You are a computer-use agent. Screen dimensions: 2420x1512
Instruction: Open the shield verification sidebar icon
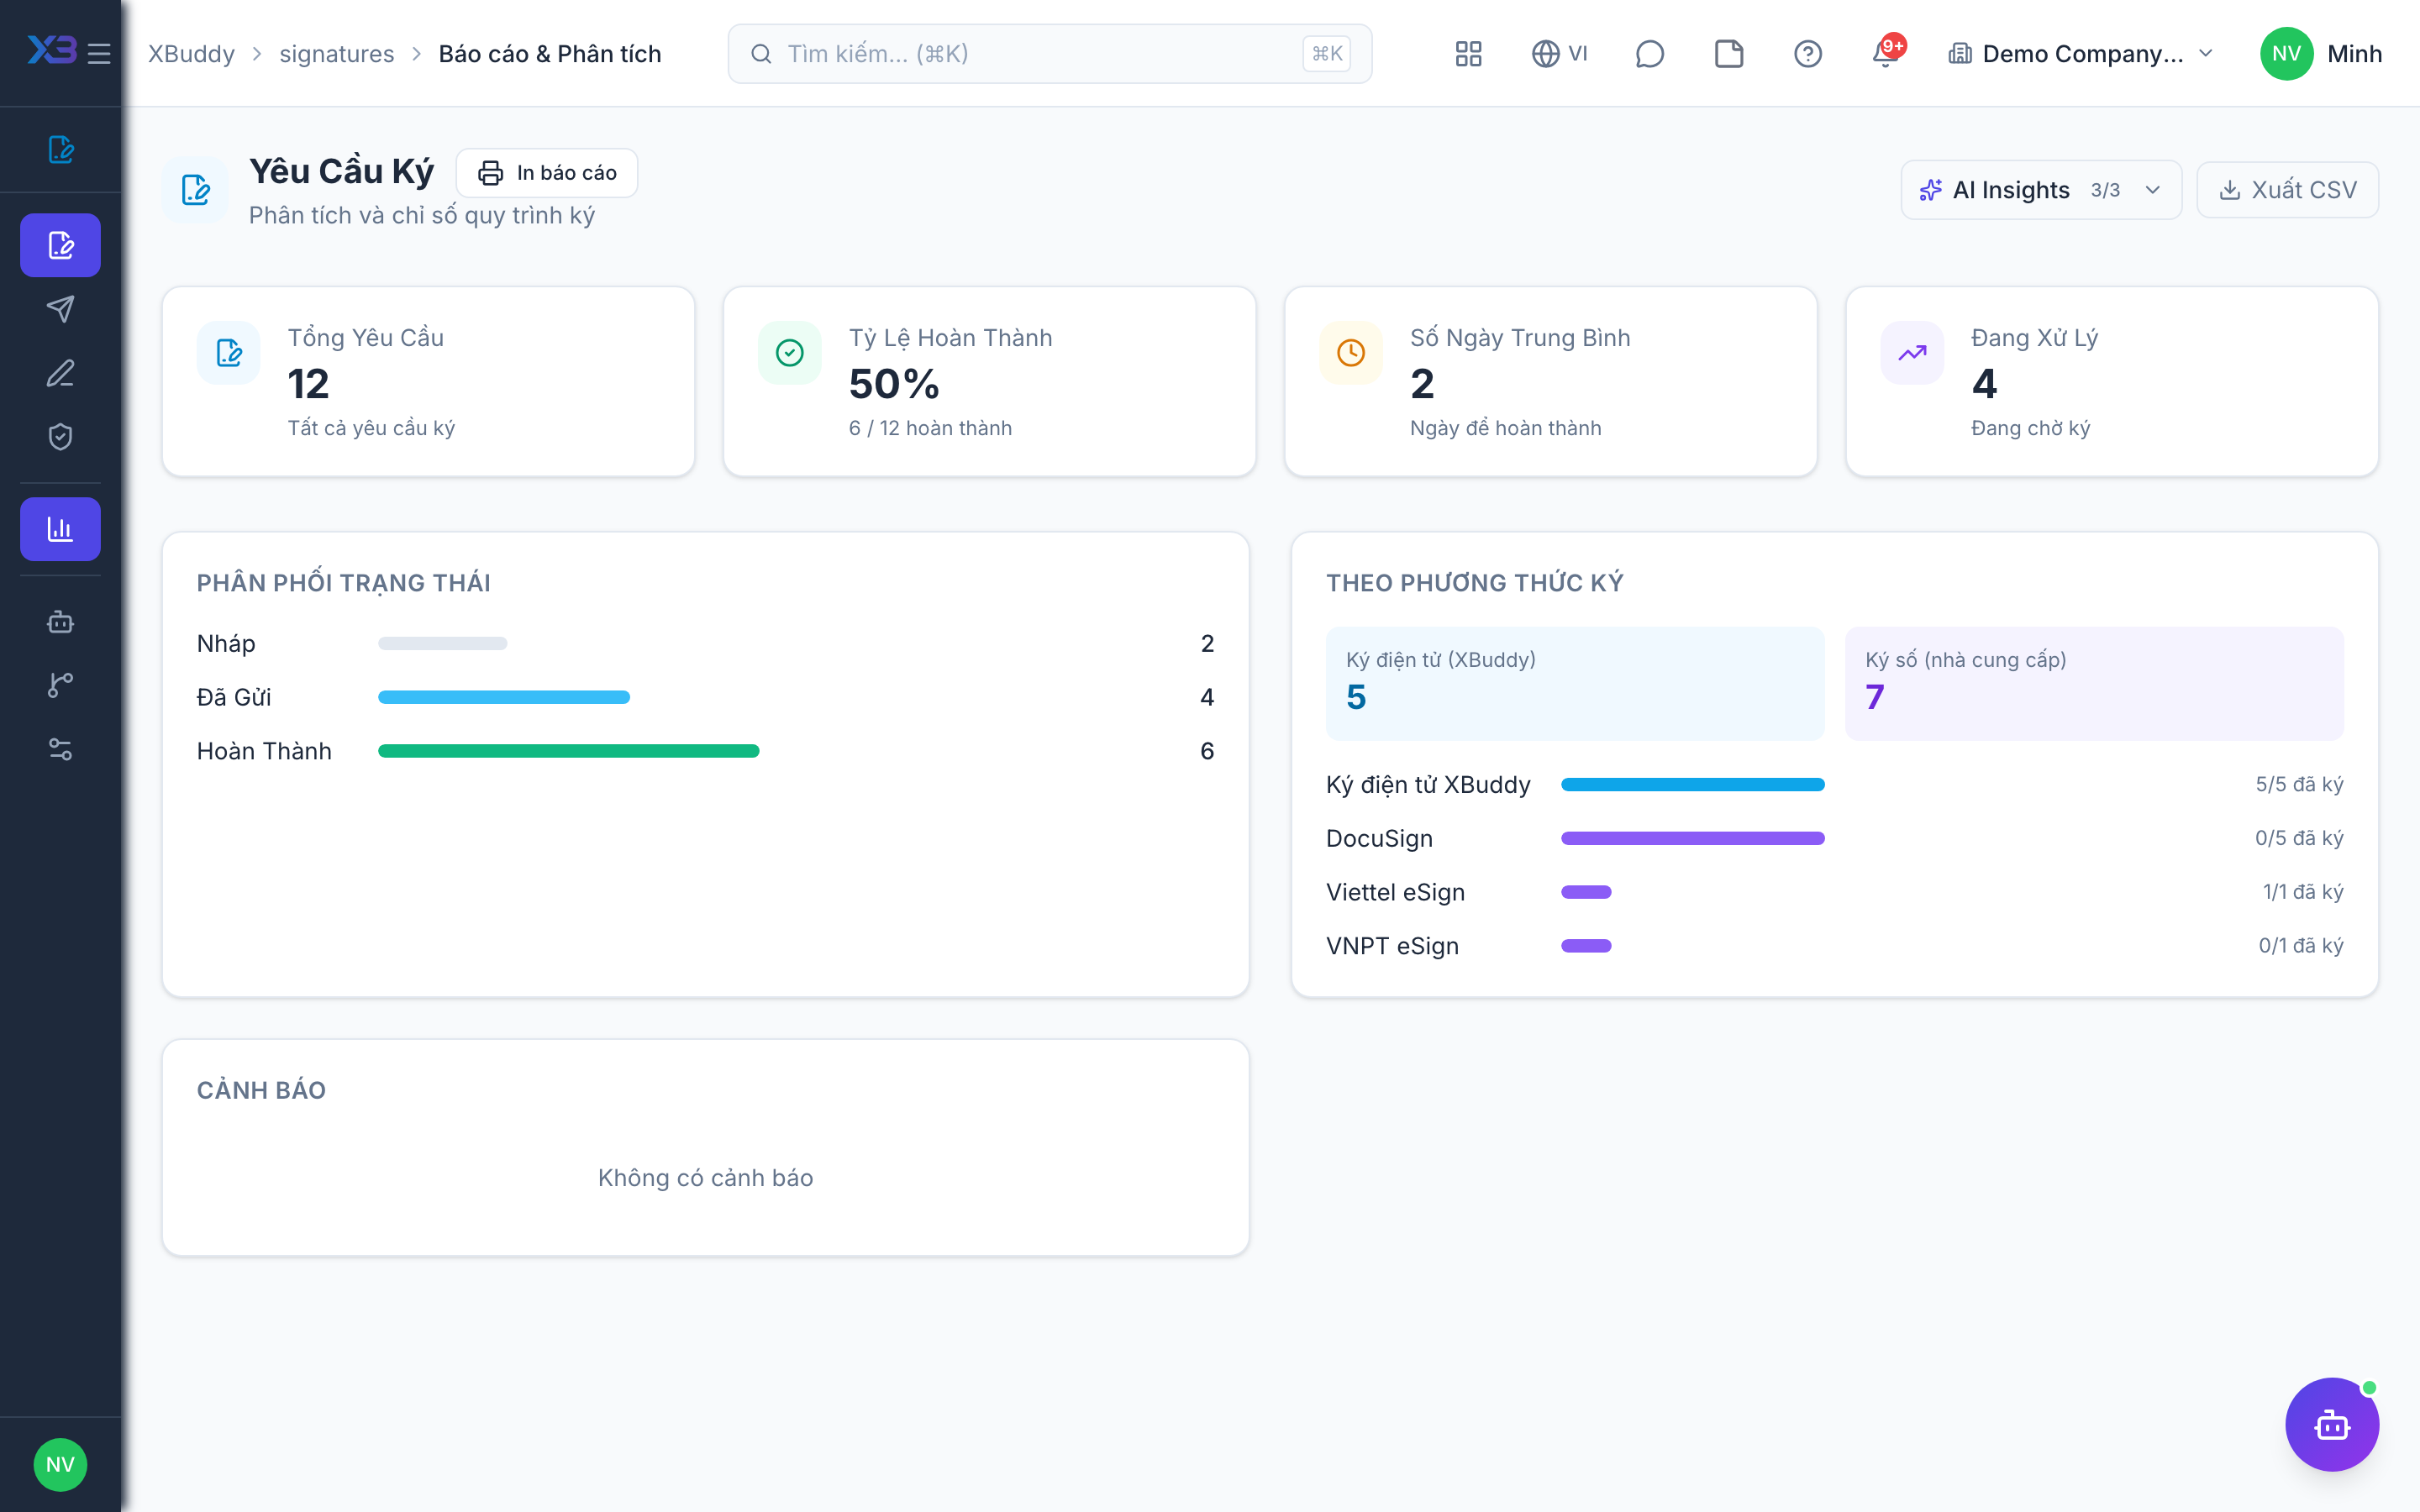pos(60,437)
